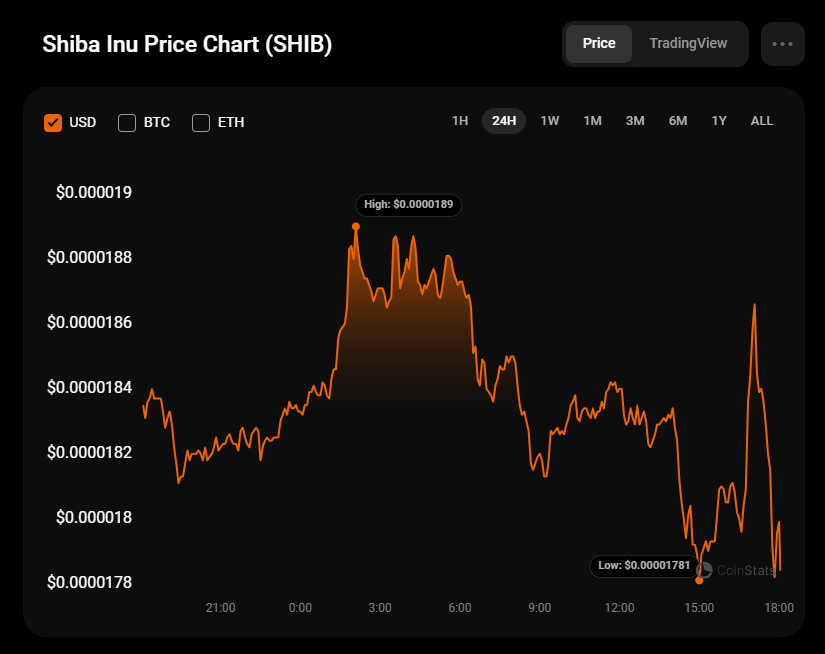Click the Low: $0.00001781 label
825x654 pixels.
point(643,565)
